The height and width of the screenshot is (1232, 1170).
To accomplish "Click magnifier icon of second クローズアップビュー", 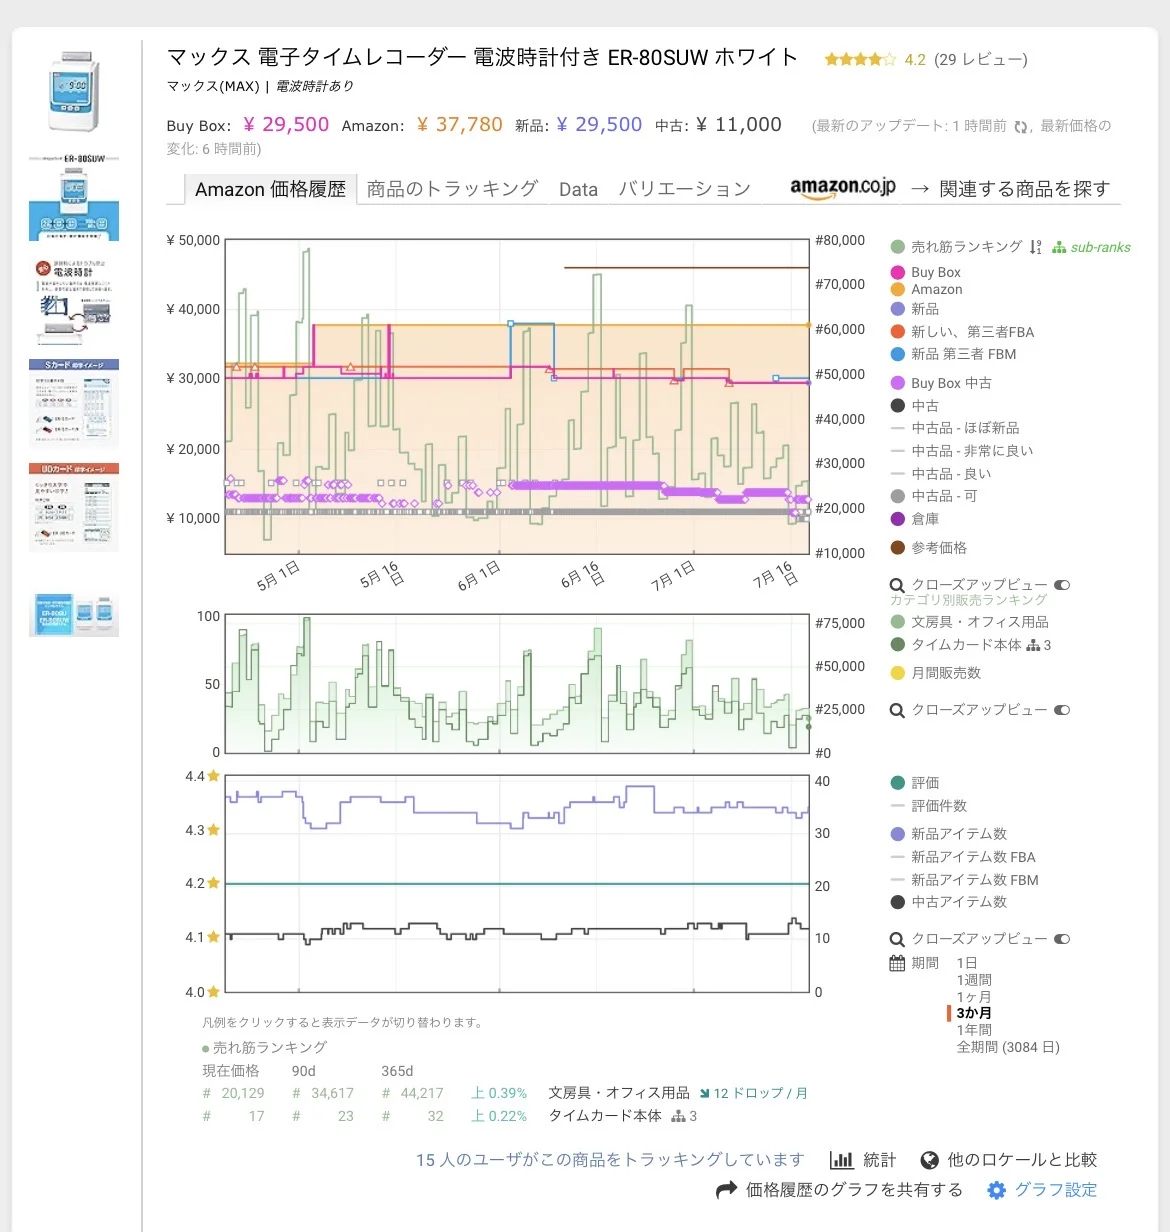I will pos(897,710).
